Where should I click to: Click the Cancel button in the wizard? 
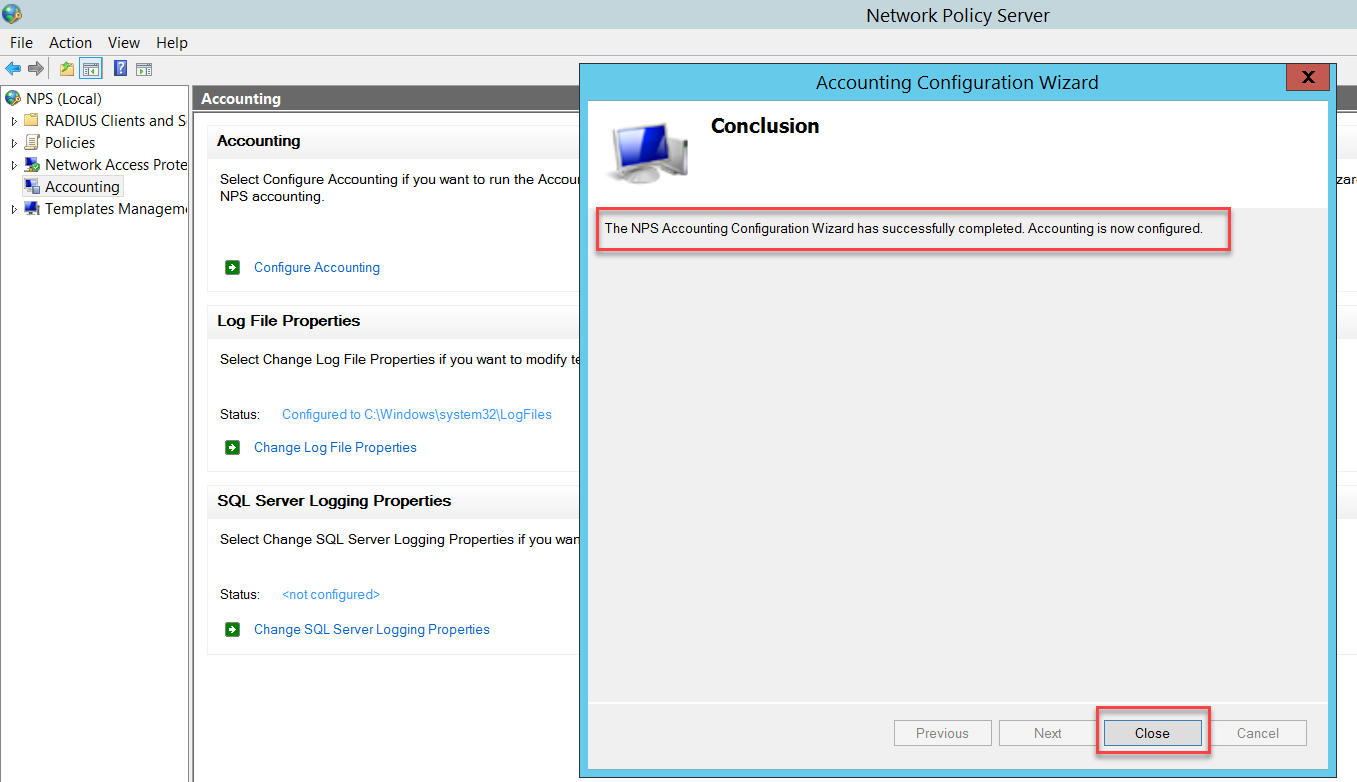[x=1257, y=733]
